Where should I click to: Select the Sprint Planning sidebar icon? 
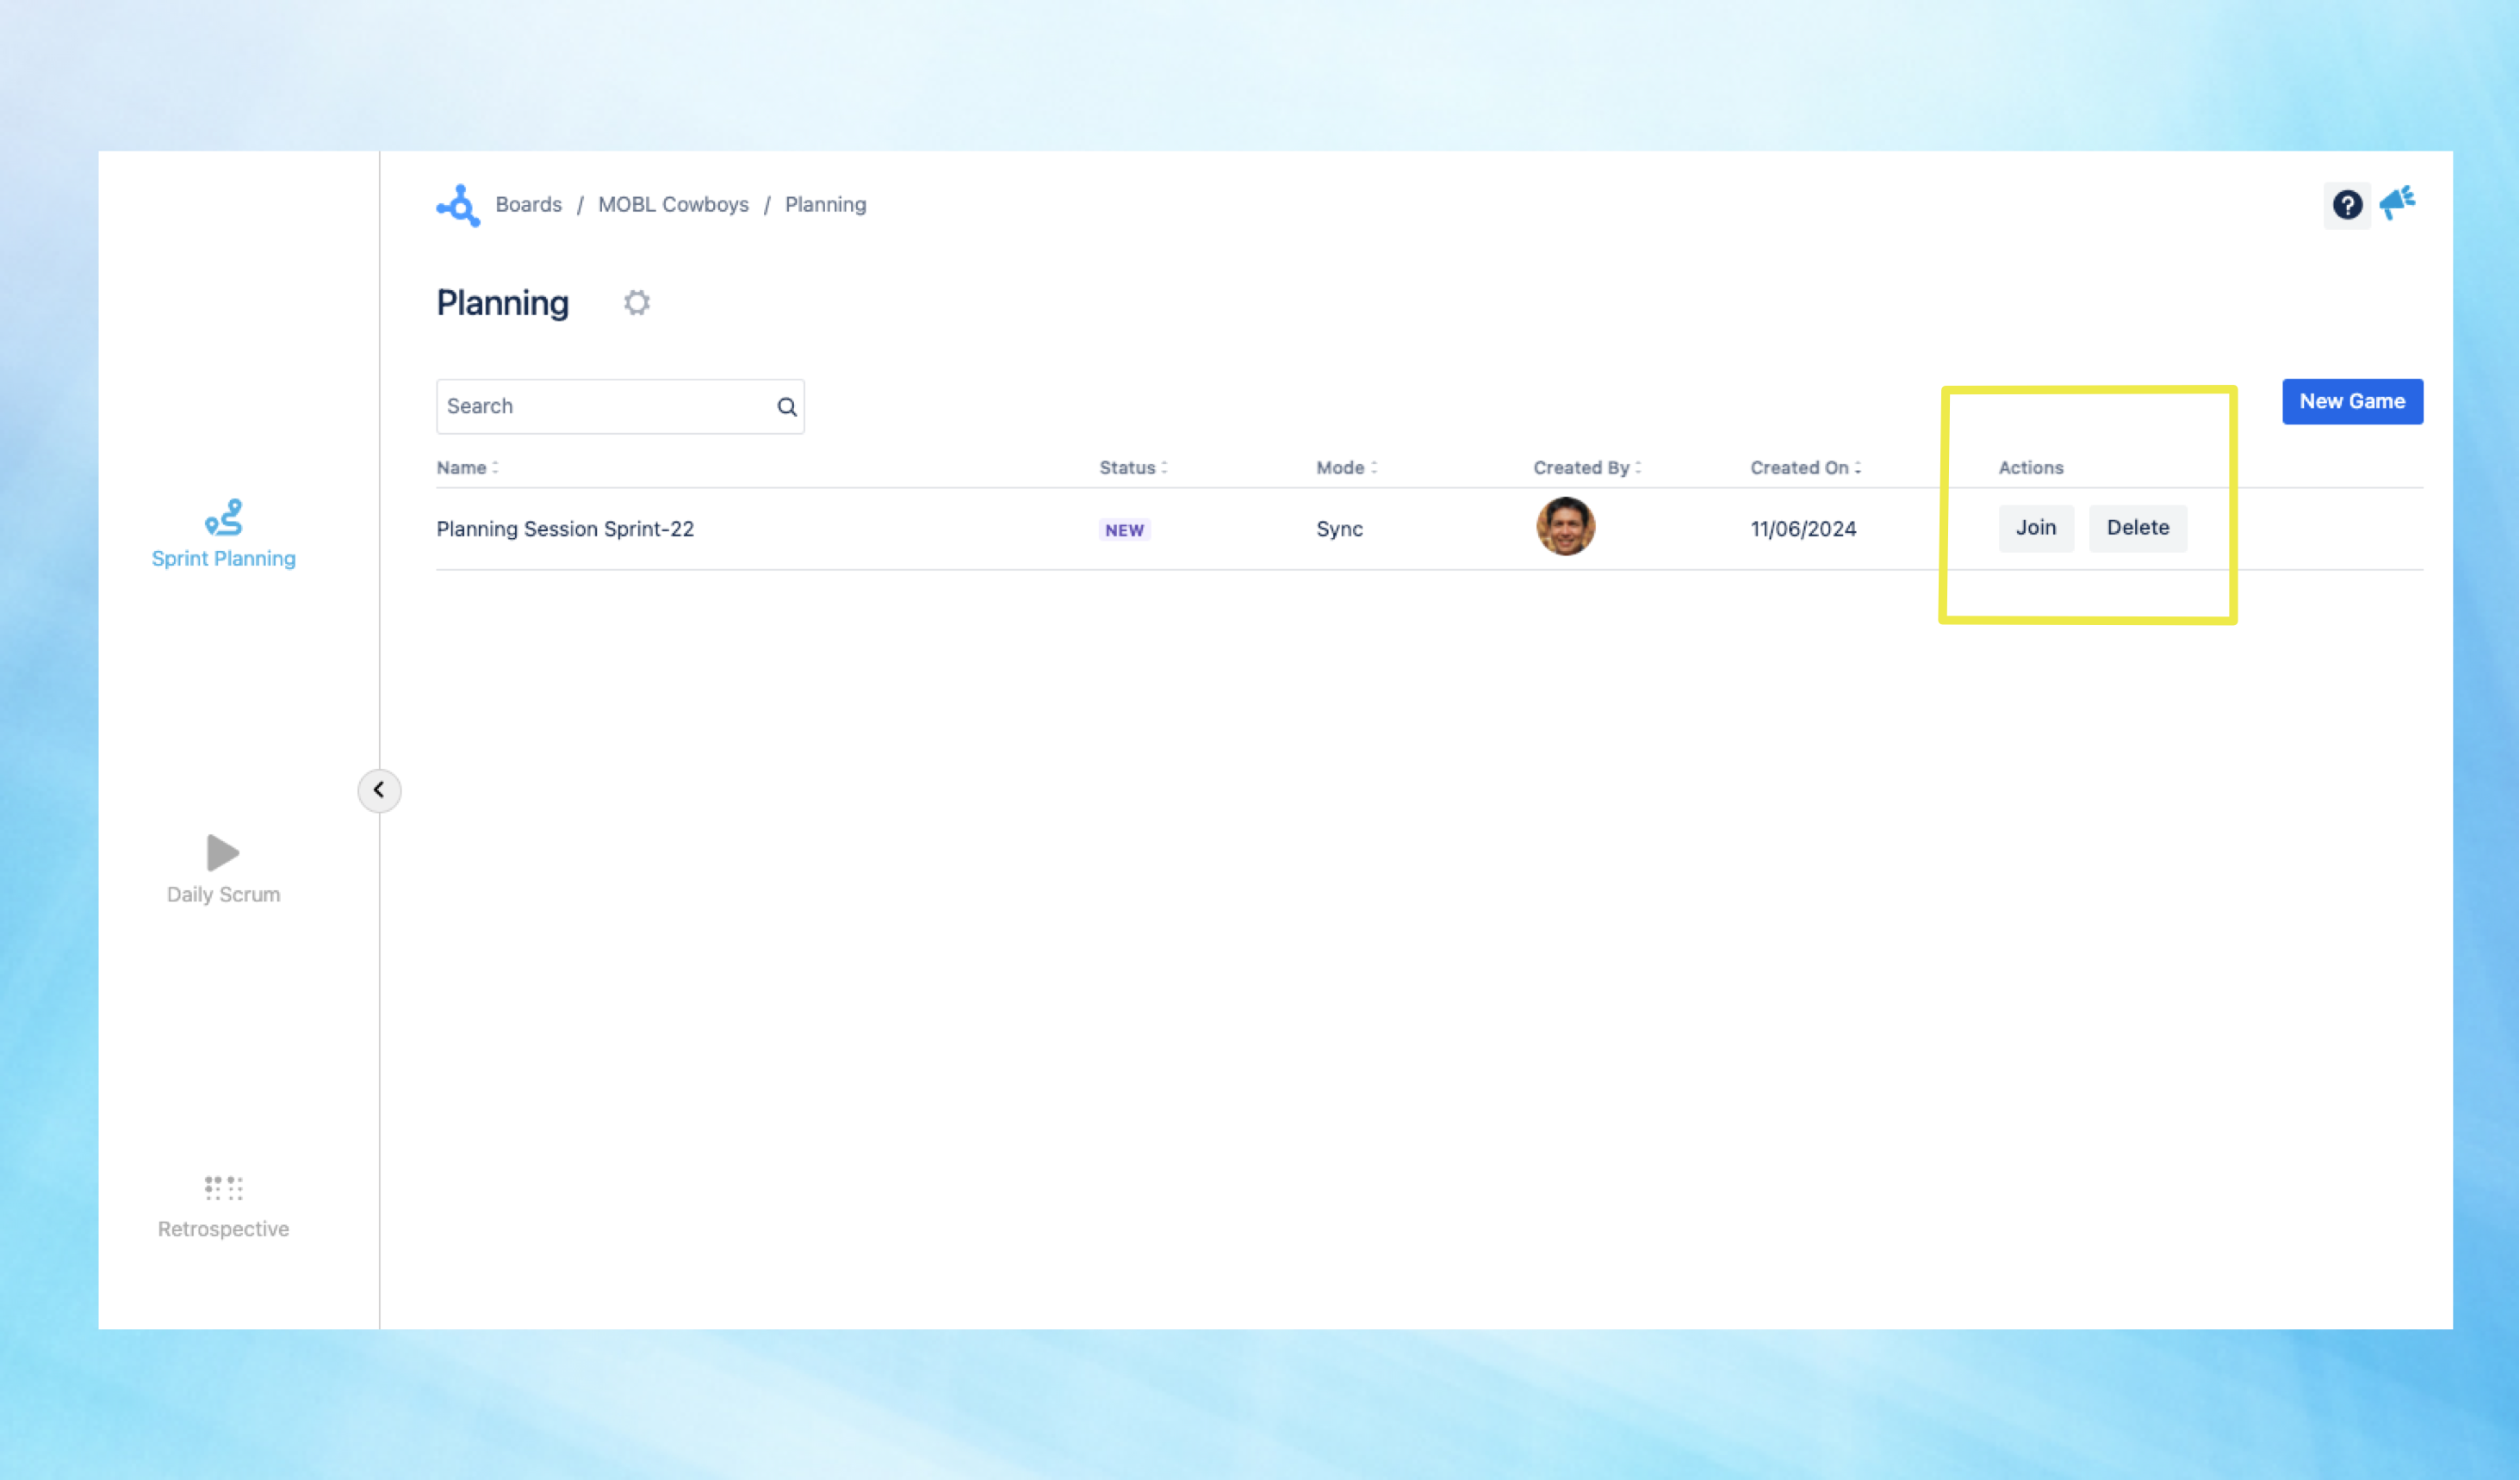(223, 518)
